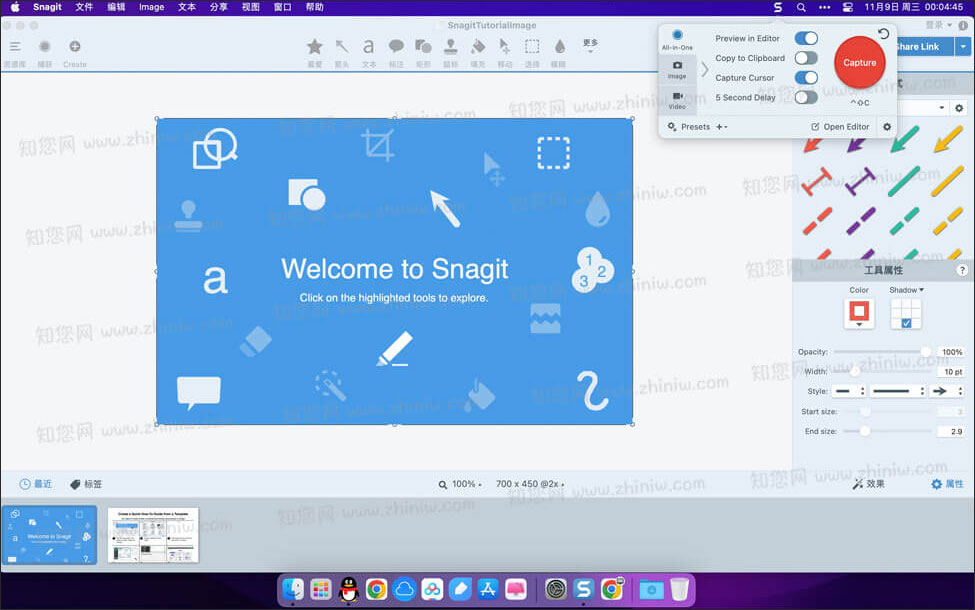
Task: Select the Selection marquee tool
Action: (532, 47)
